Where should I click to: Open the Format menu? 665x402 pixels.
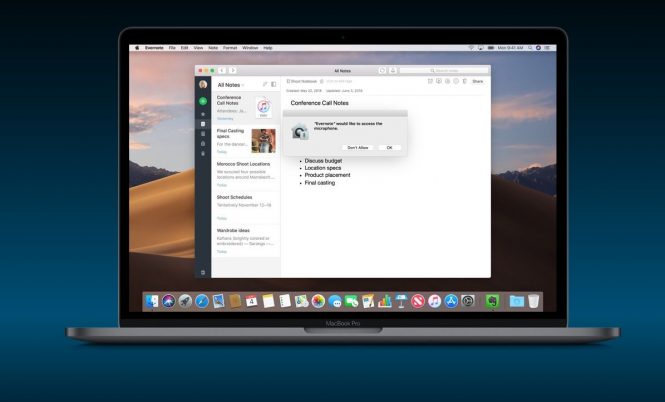coord(230,48)
